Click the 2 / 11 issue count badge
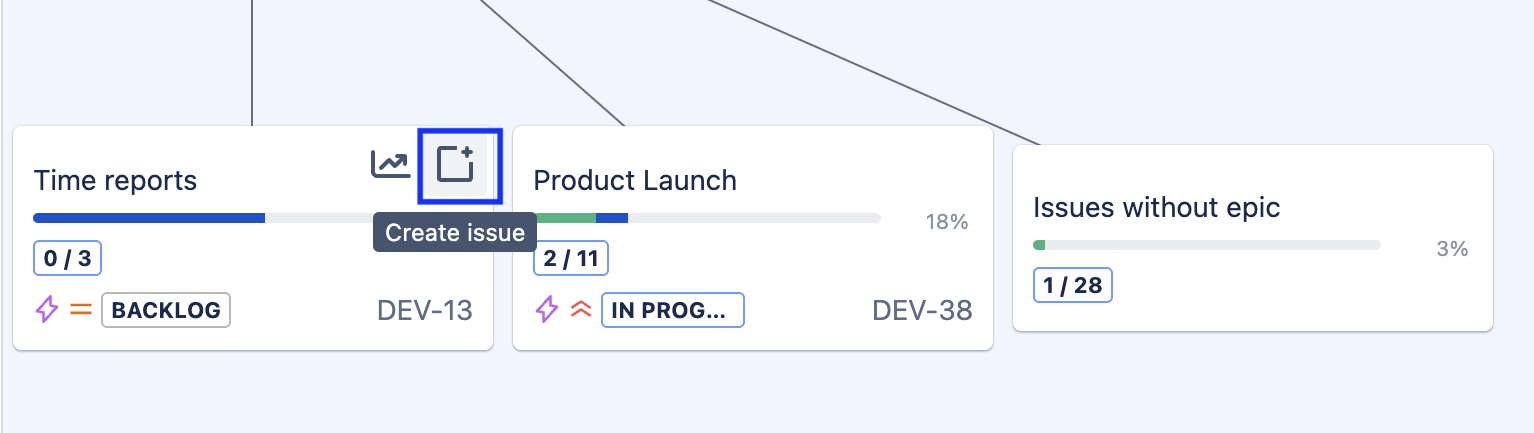The image size is (1534, 433). 571,259
